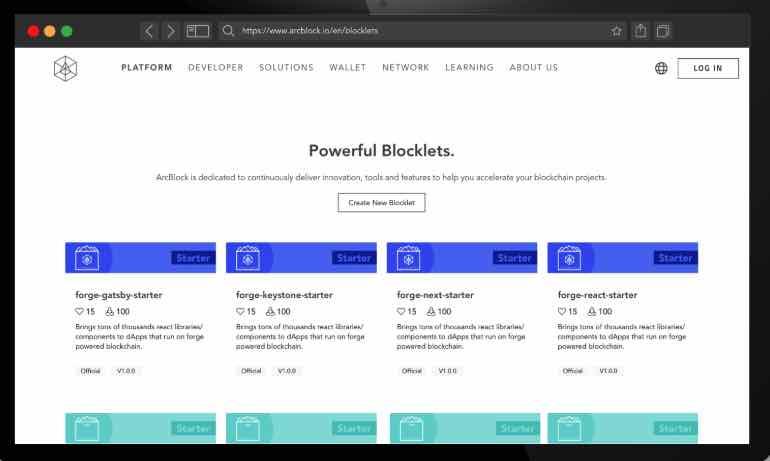Open the PLATFORM menu
Viewport: 770px width, 461px height.
(147, 68)
